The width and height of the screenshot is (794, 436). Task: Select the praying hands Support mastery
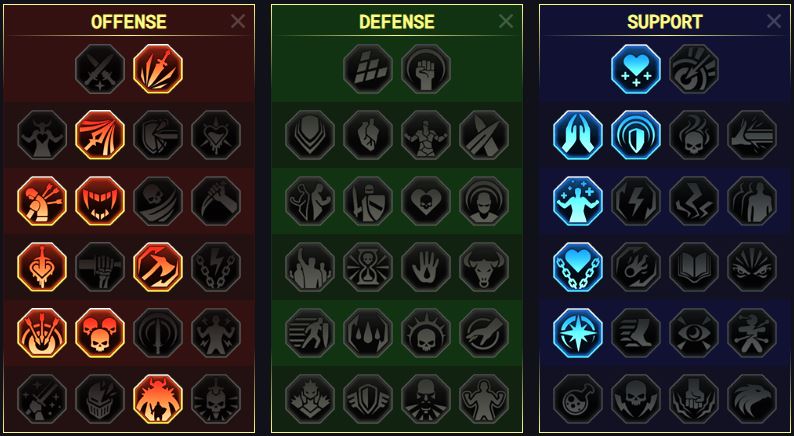click(x=578, y=135)
